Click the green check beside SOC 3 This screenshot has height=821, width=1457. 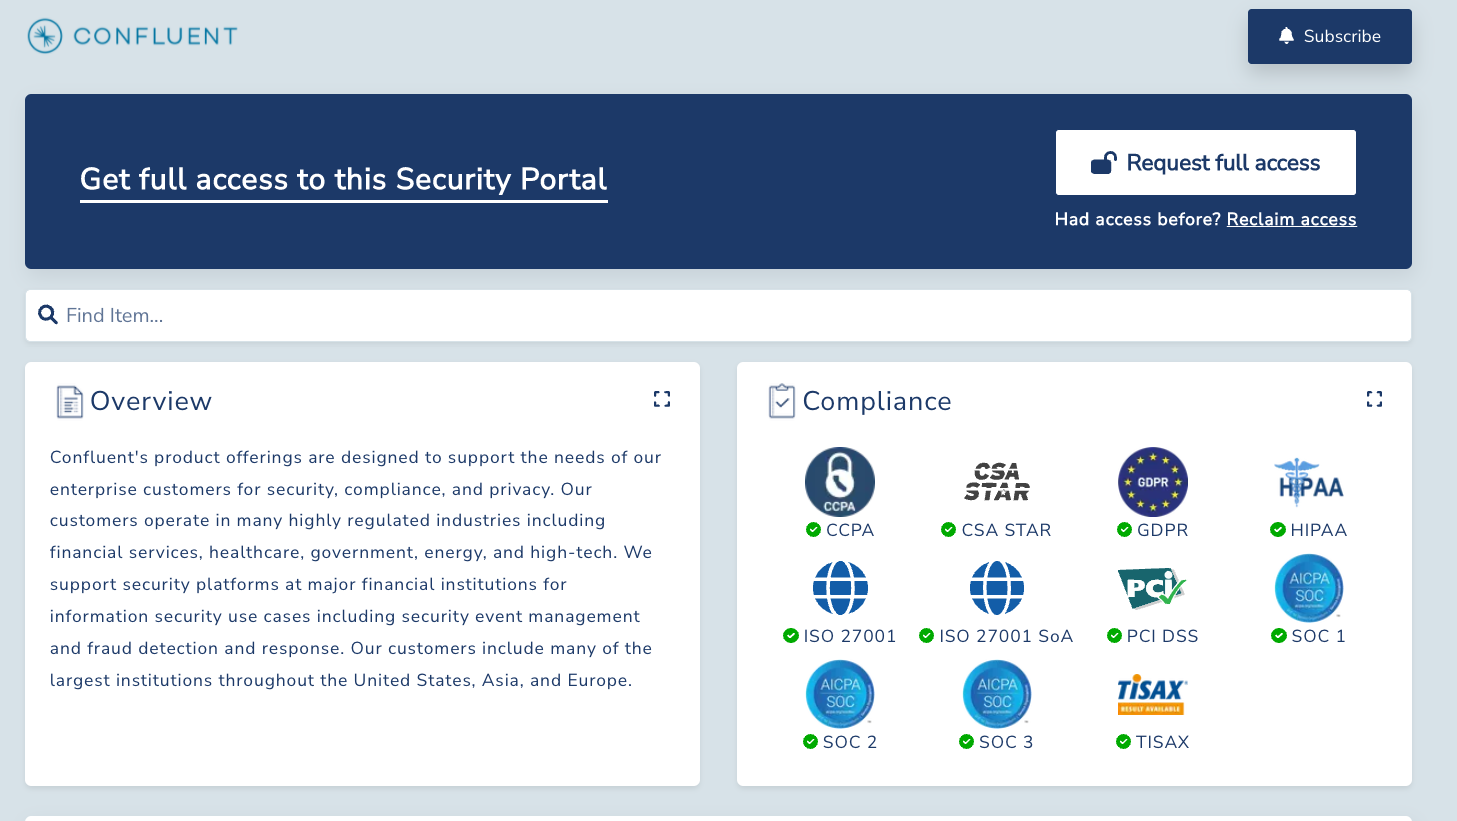point(966,742)
